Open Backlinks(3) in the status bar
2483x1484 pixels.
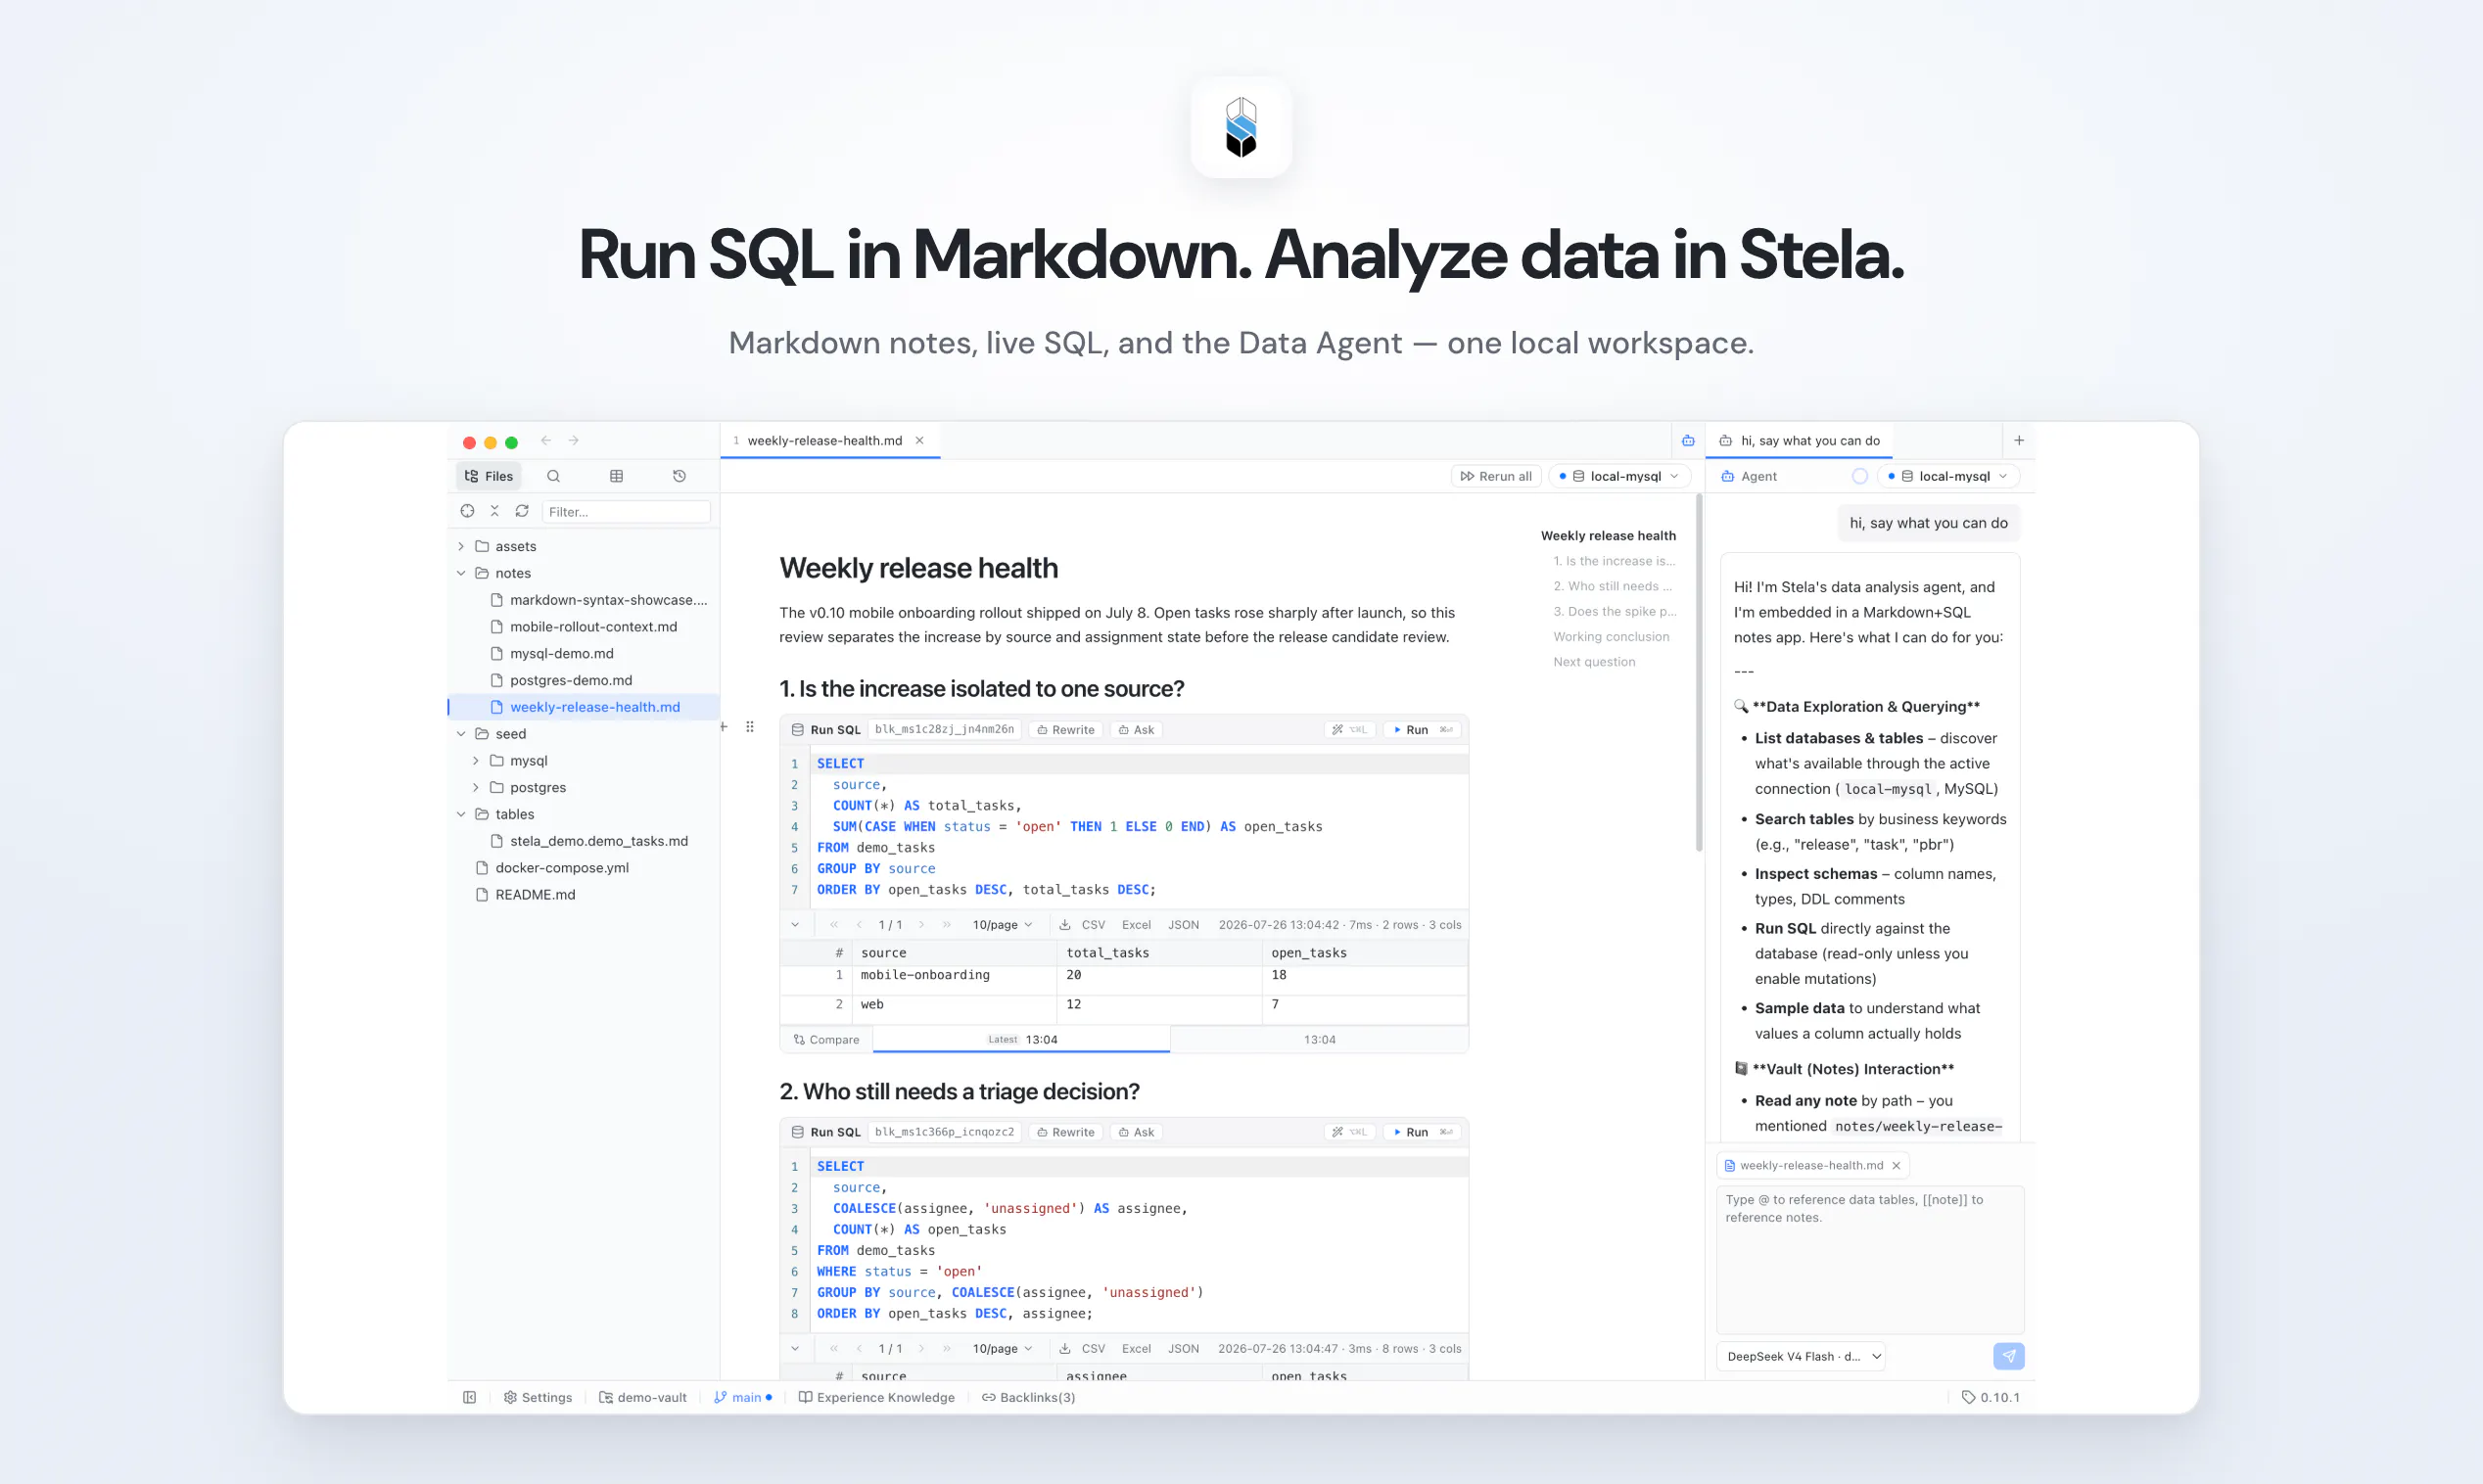[x=1028, y=1397]
